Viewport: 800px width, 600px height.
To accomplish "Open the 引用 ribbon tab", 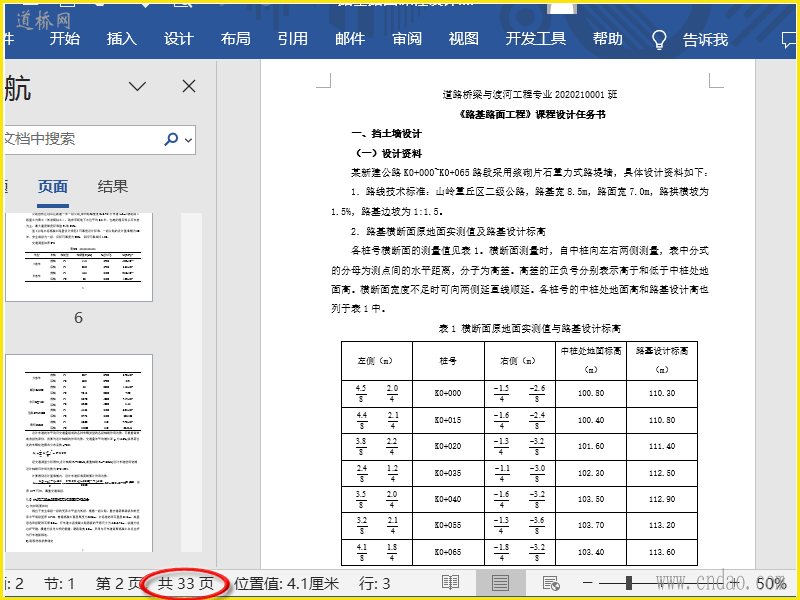I will (x=293, y=39).
